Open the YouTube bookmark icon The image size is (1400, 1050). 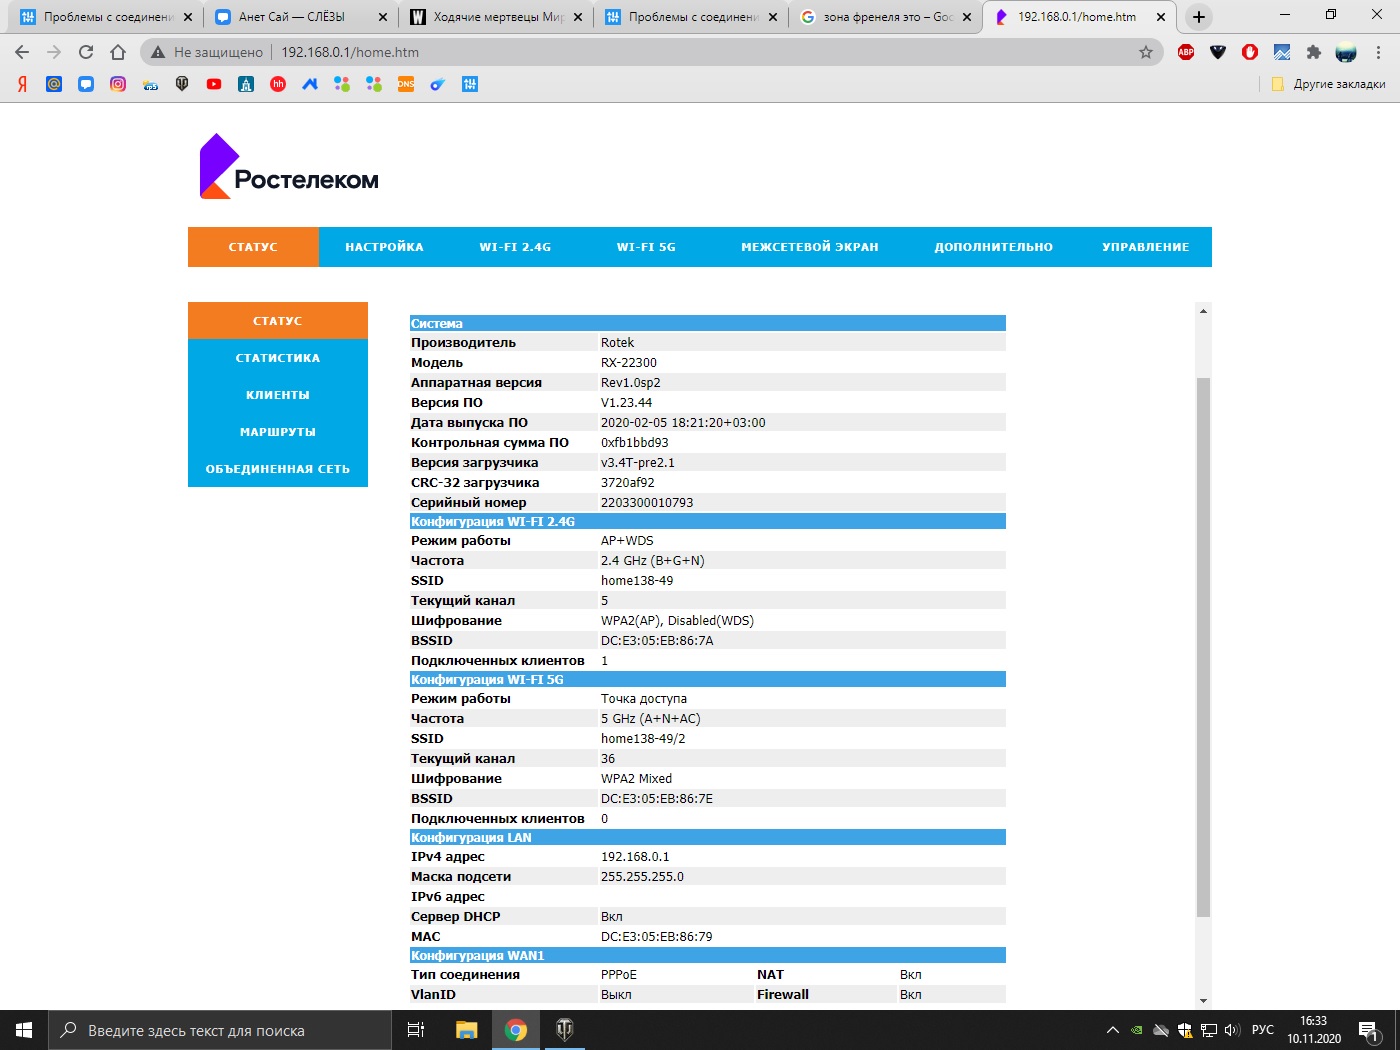coord(214,84)
